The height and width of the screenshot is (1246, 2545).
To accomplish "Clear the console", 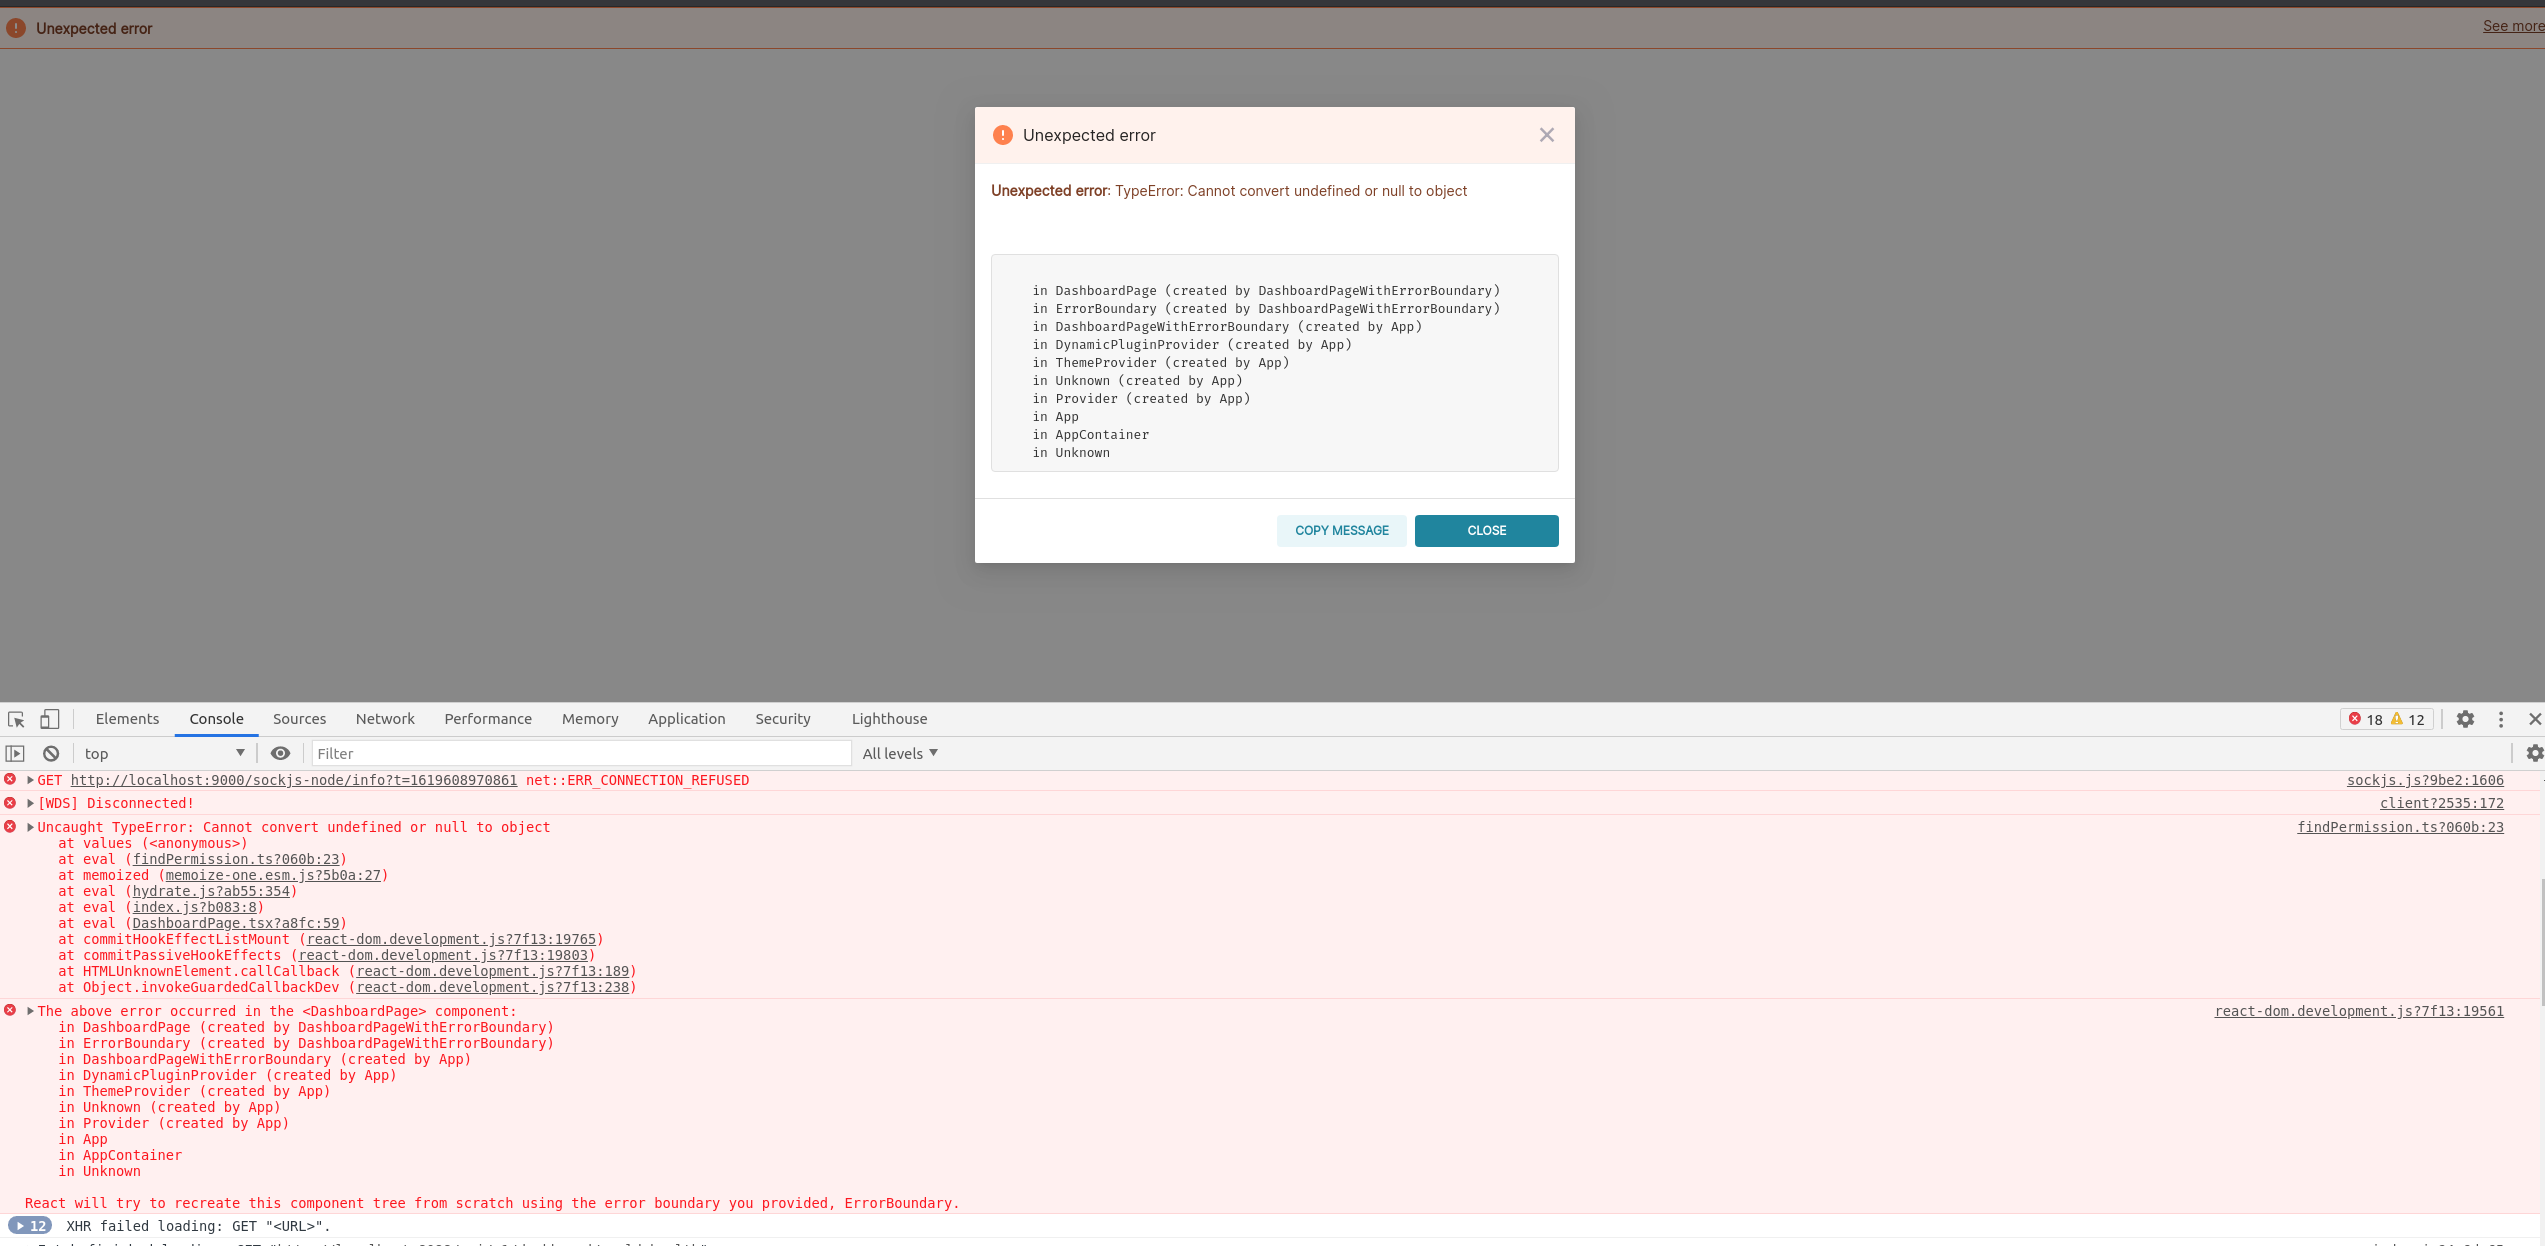I will [x=50, y=753].
